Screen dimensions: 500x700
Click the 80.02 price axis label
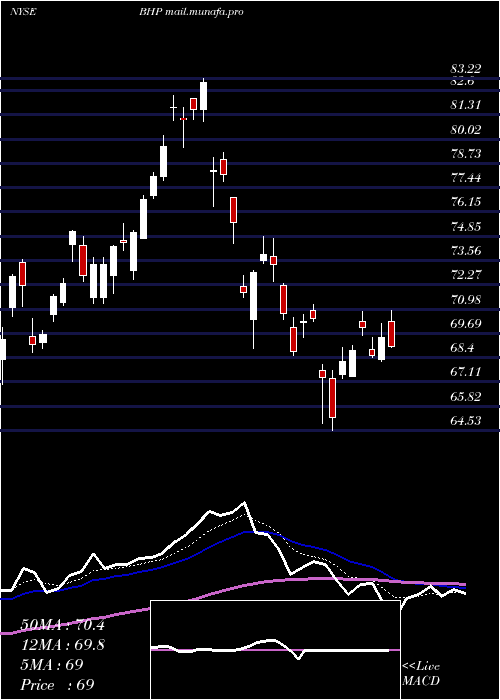467,130
